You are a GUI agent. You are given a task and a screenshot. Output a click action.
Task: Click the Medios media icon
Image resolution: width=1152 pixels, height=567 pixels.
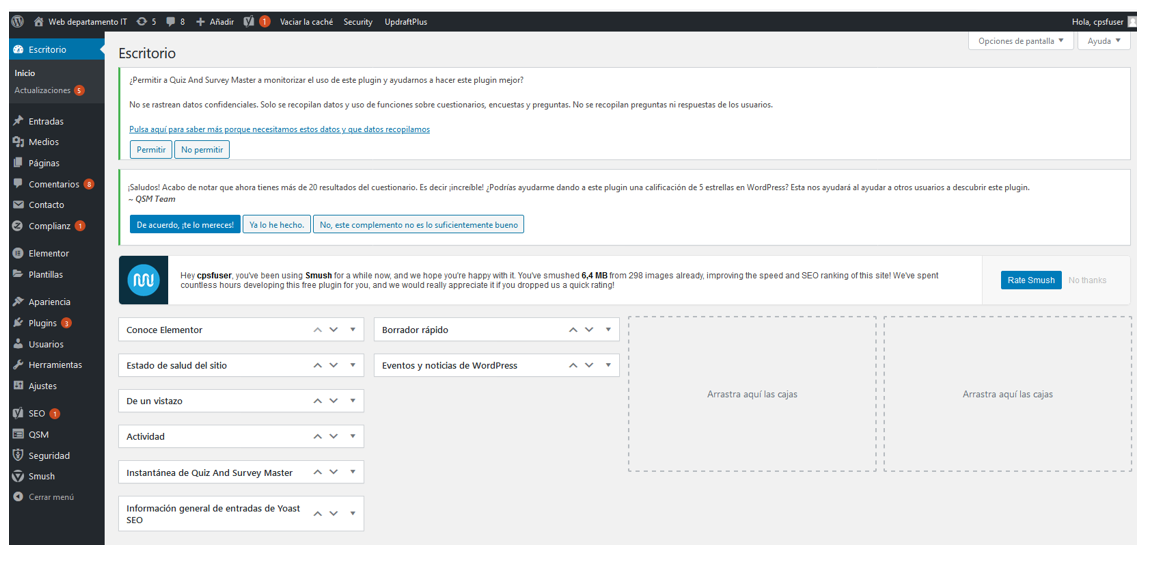point(19,142)
